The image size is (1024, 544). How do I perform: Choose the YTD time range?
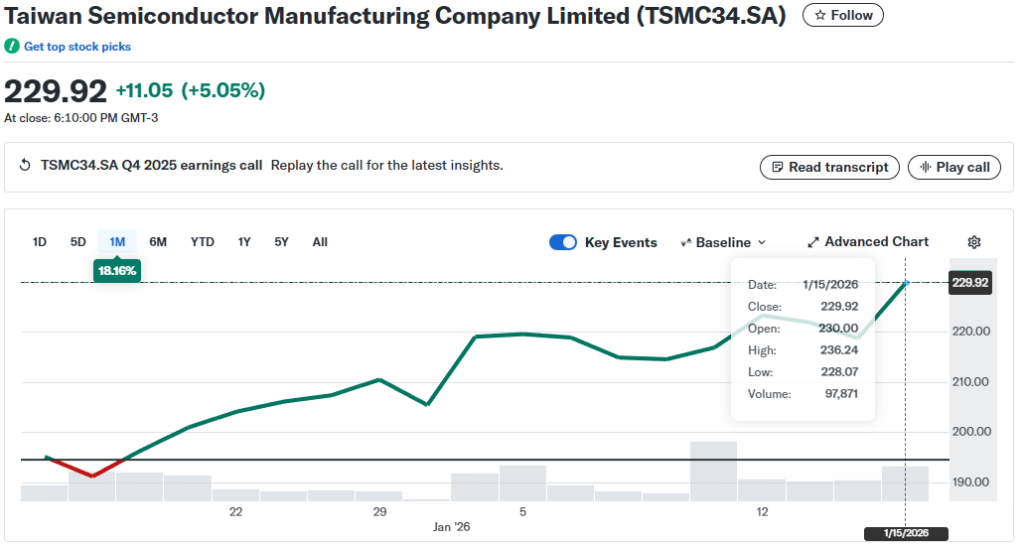pyautogui.click(x=202, y=242)
